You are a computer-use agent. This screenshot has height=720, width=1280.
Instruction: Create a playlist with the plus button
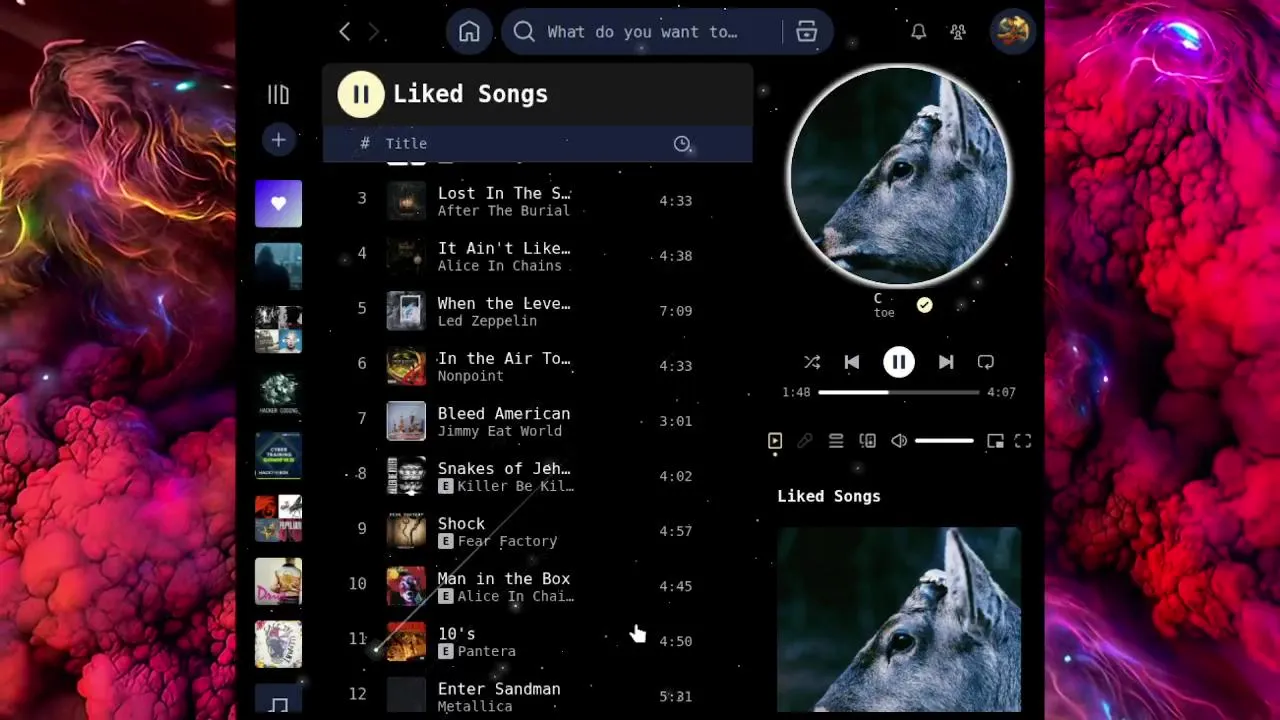(x=278, y=140)
